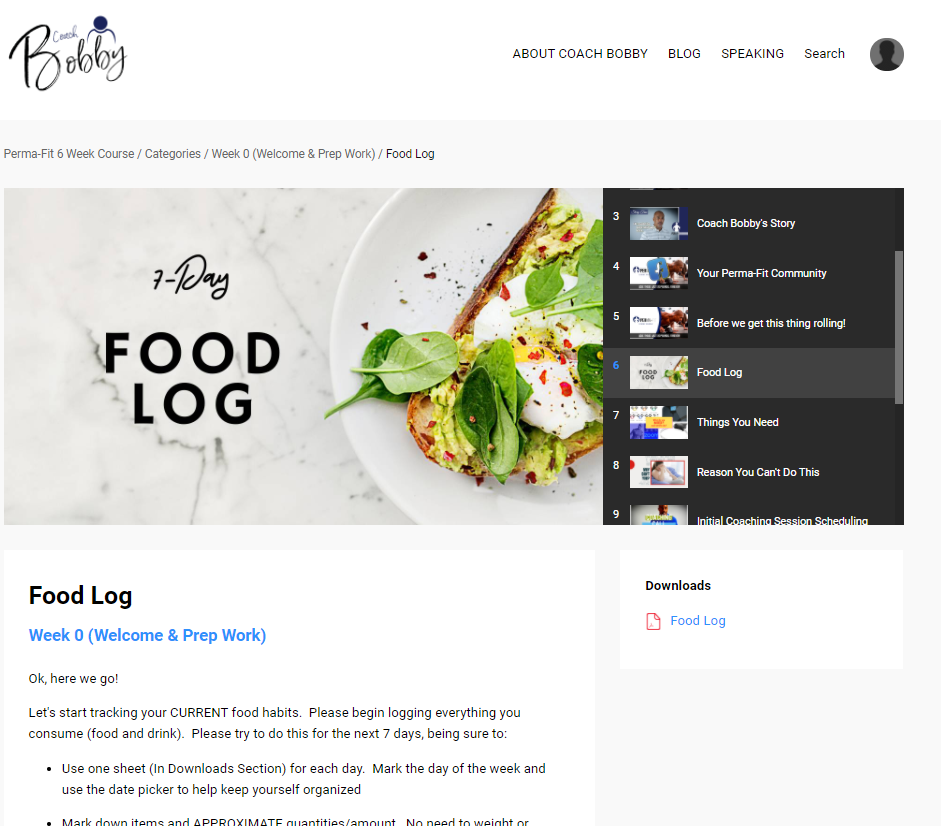Open the Things You Need lesson thumbnail
The image size is (941, 826).
(x=658, y=422)
